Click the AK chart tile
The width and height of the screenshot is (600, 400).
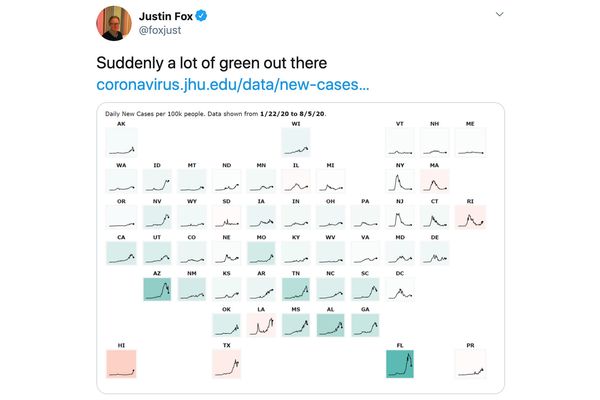point(121,142)
